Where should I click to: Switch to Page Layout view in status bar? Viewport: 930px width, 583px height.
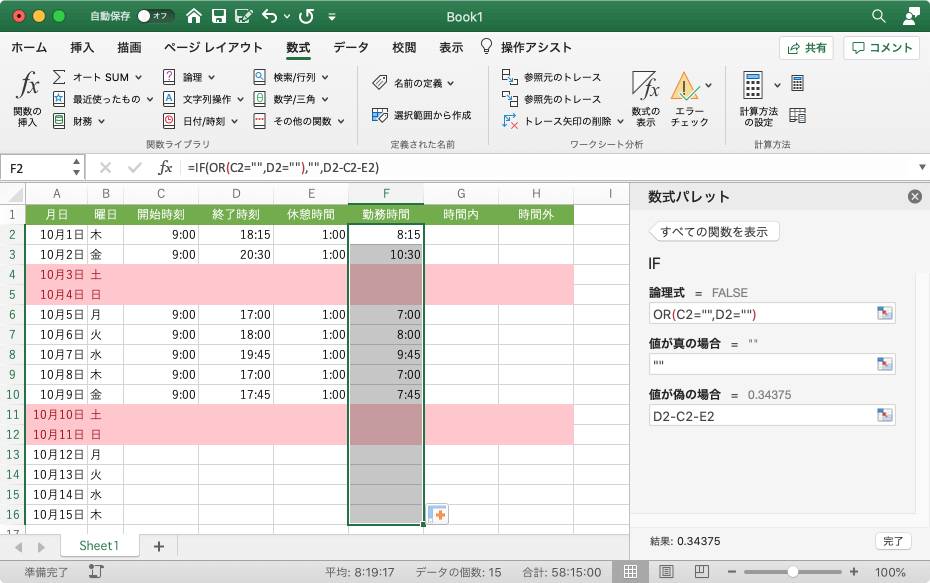(666, 572)
